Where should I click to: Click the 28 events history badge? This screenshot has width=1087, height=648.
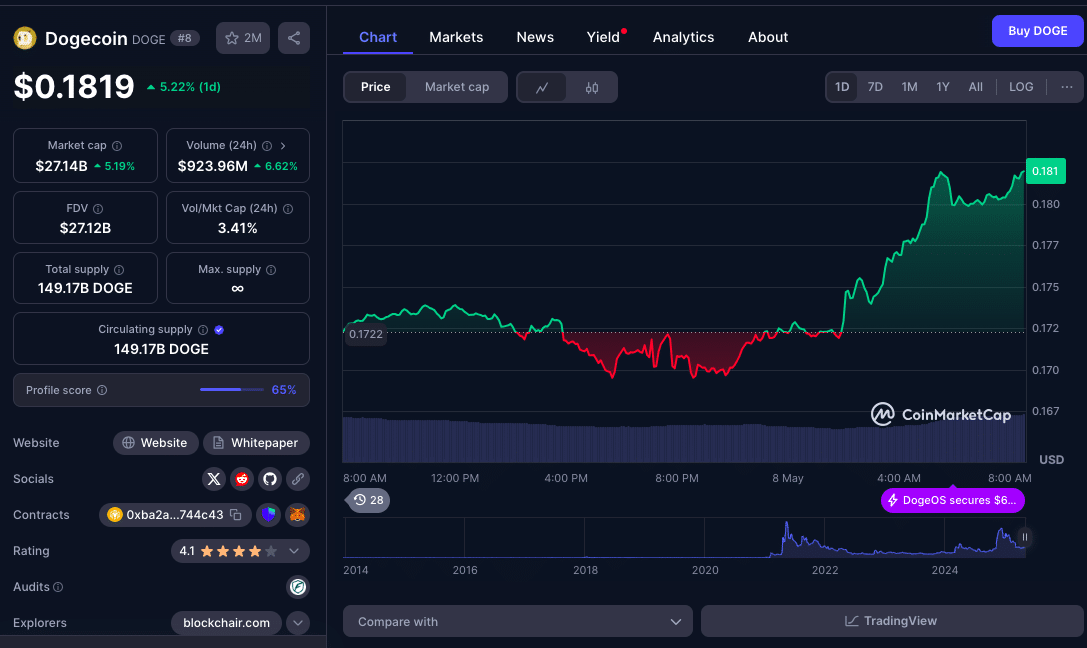368,500
